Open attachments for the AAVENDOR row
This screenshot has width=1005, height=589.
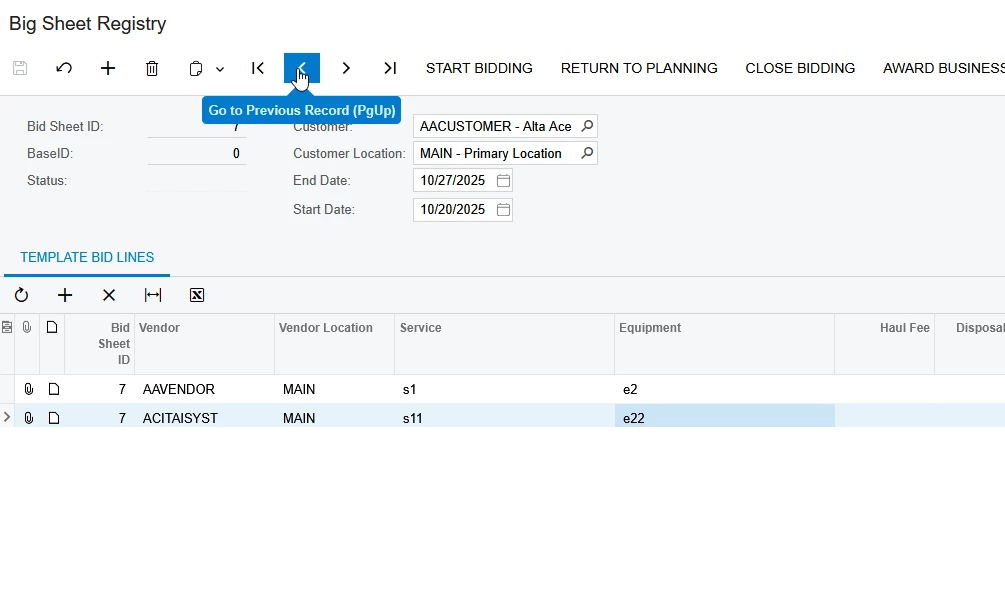point(28,389)
